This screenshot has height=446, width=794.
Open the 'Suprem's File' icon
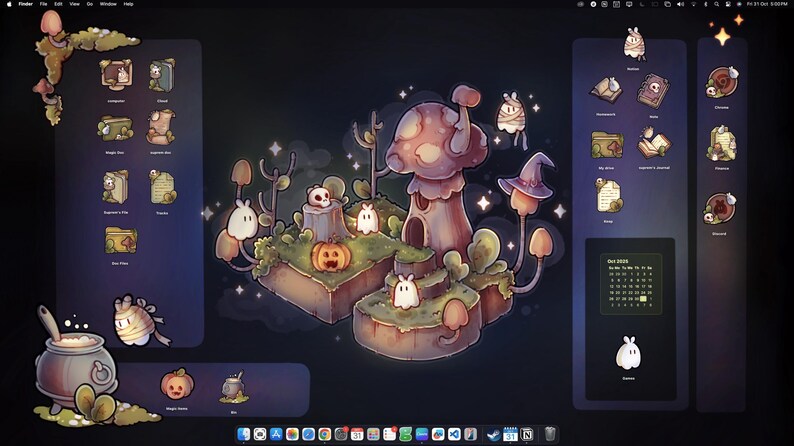click(115, 187)
